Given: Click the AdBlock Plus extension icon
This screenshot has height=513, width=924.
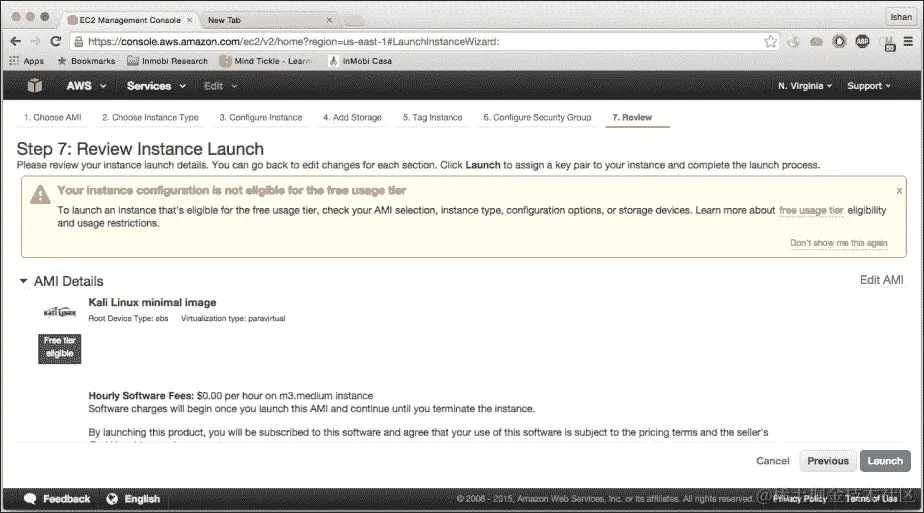Looking at the screenshot, I should (862, 41).
